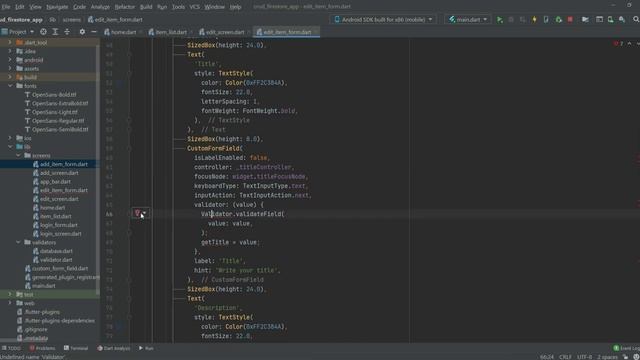640x360 pixels.
Task: Hide the Project panel with minus icon
Action: pos(94,31)
